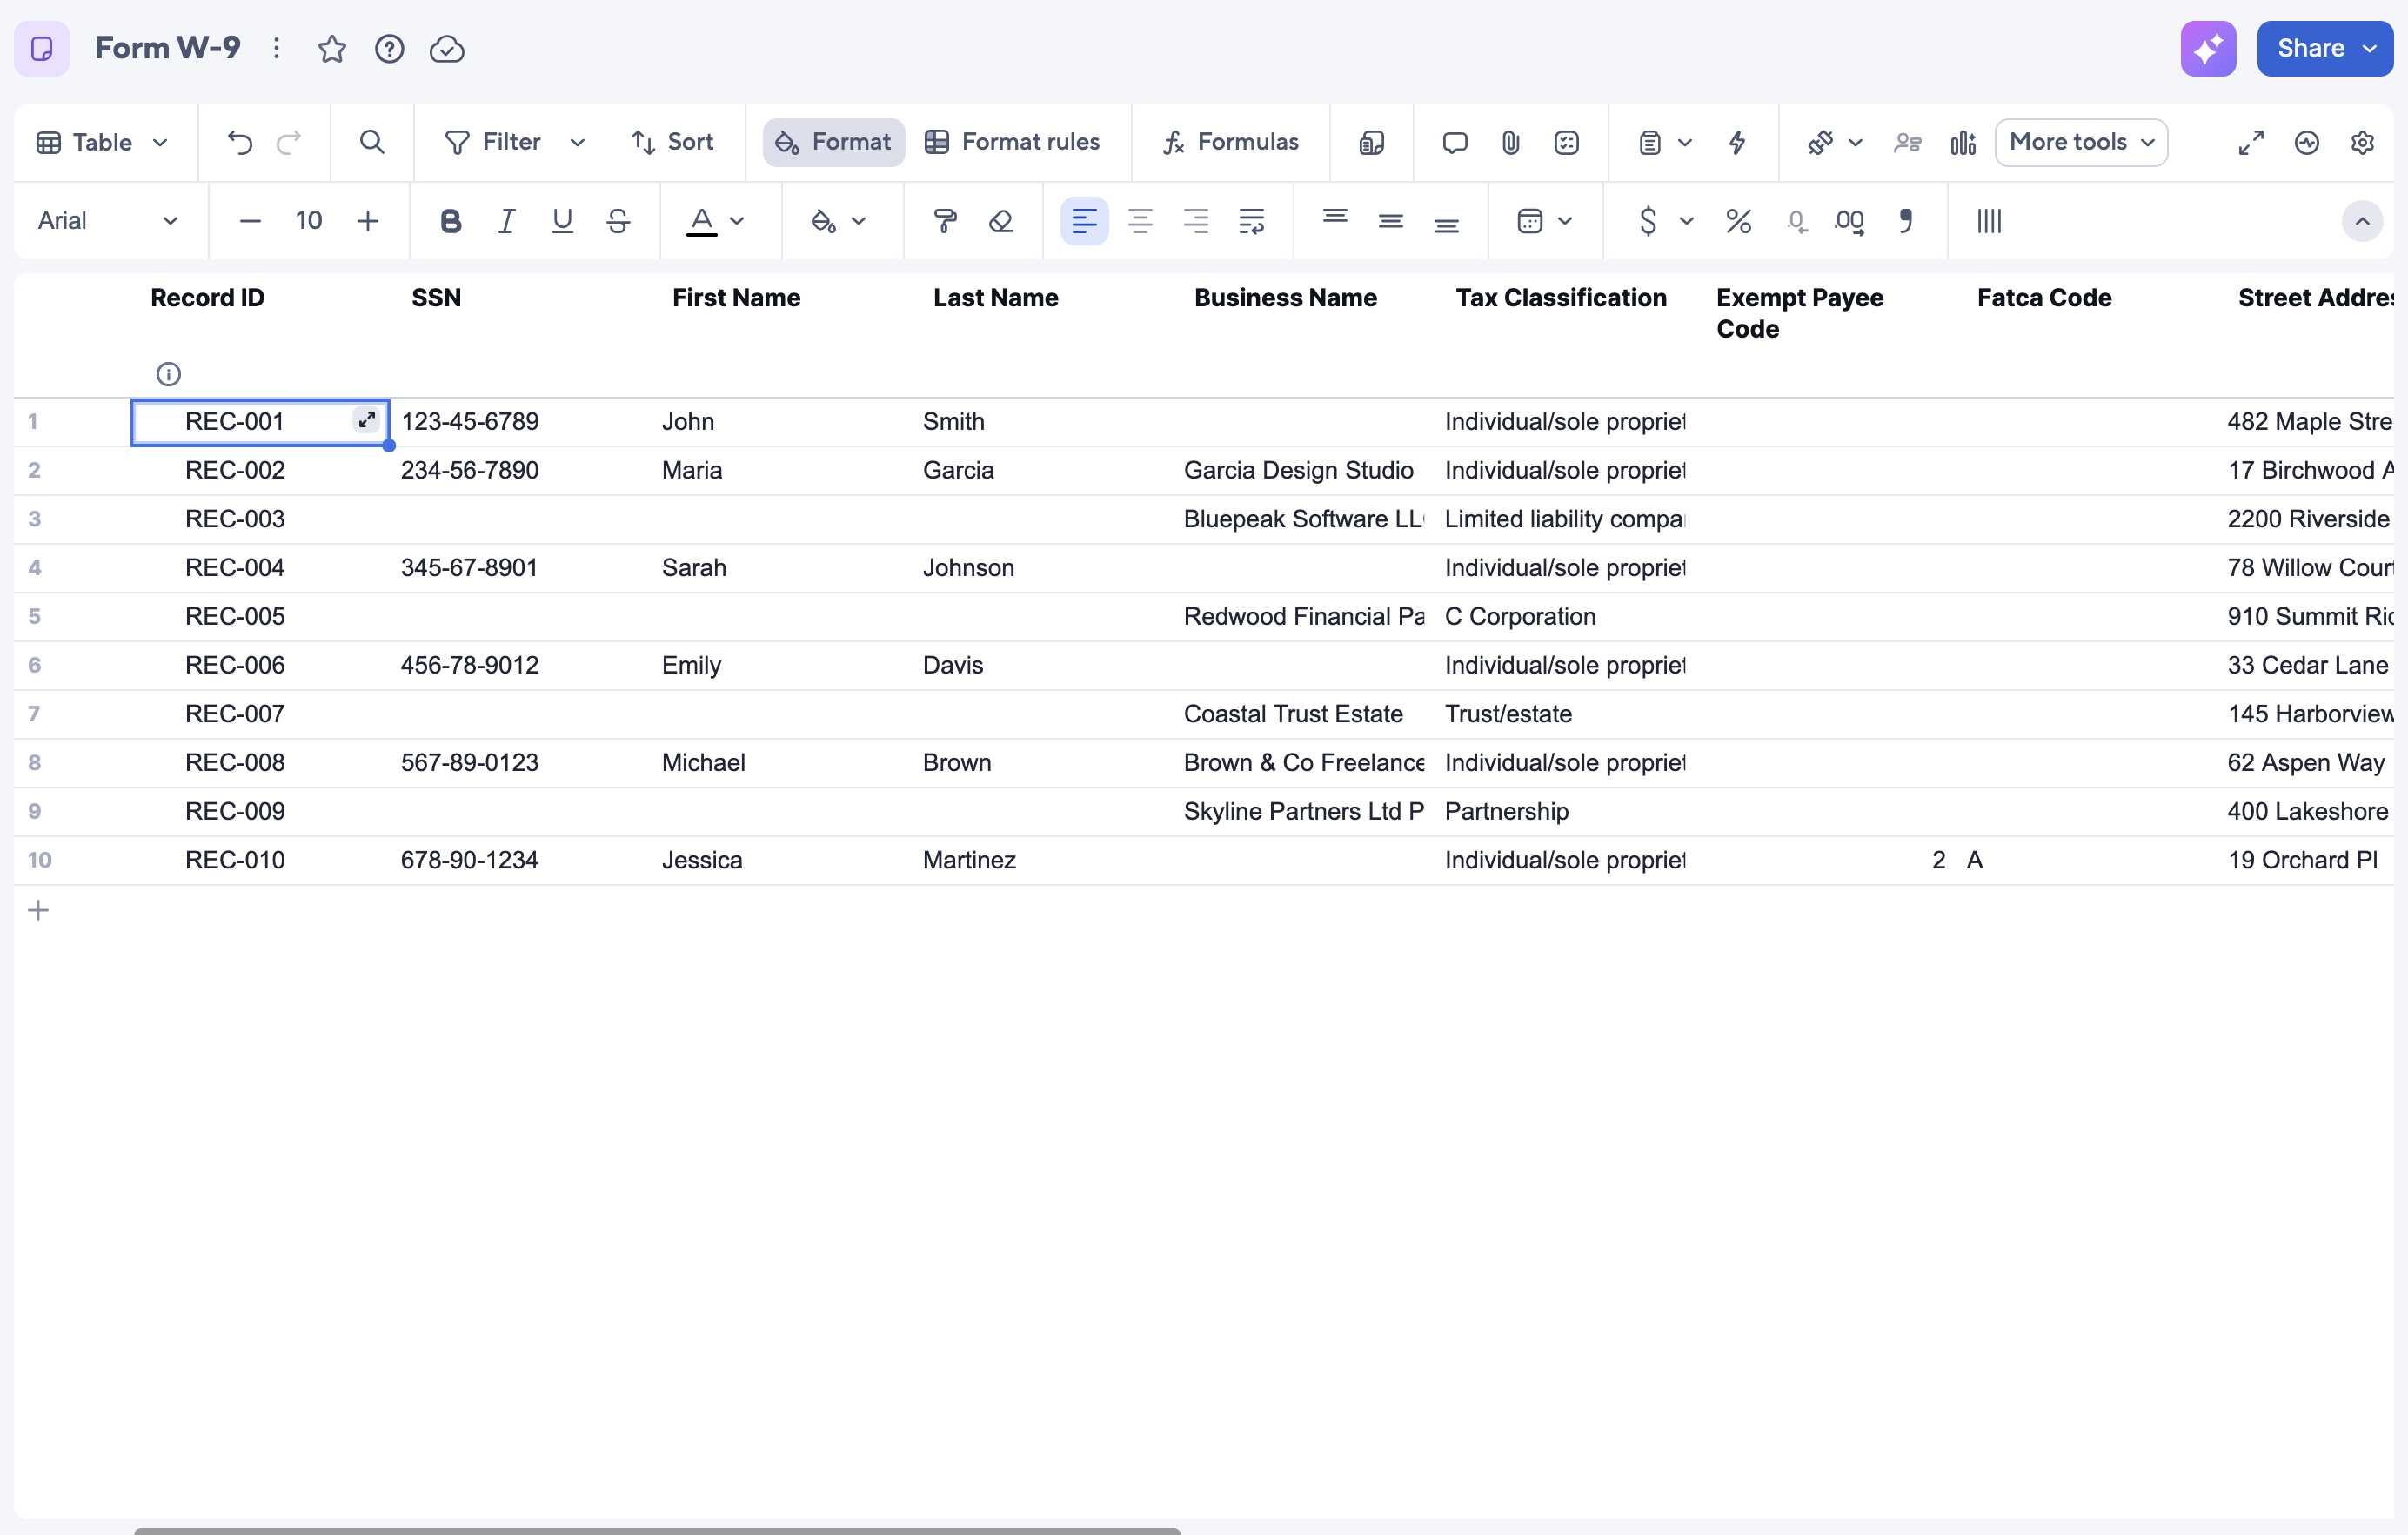Toggle underline formatting

(x=563, y=221)
